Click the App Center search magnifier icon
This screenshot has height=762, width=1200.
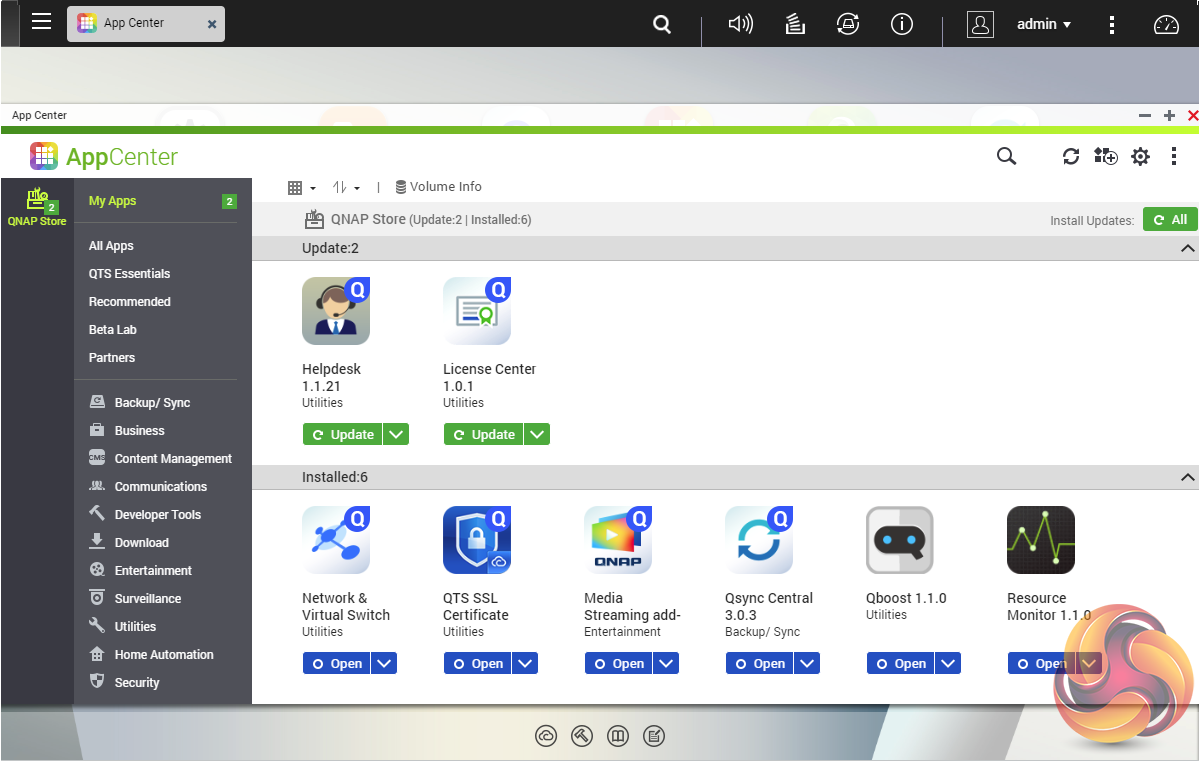(1006, 156)
